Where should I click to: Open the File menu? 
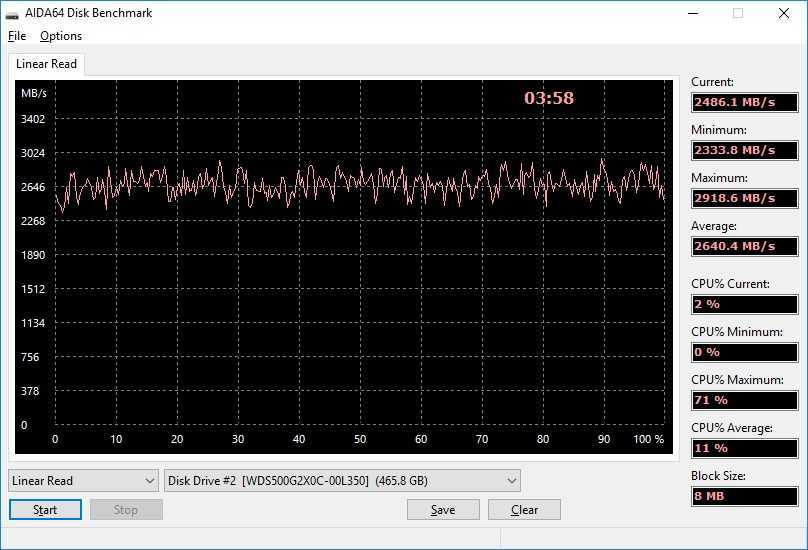point(17,36)
